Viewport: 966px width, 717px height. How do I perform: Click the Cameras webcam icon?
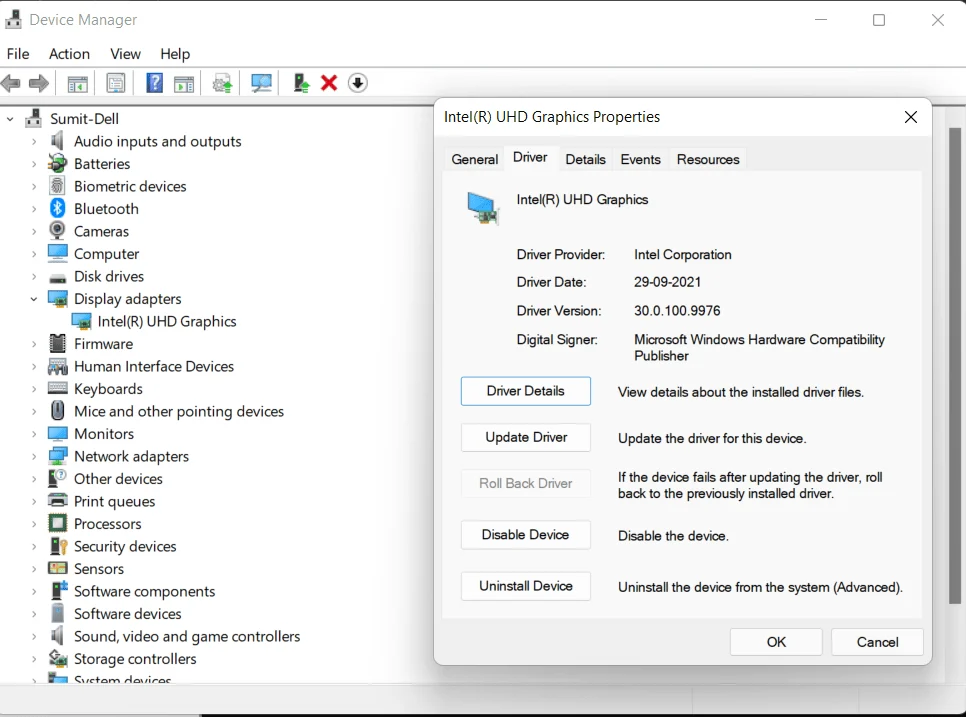(57, 231)
